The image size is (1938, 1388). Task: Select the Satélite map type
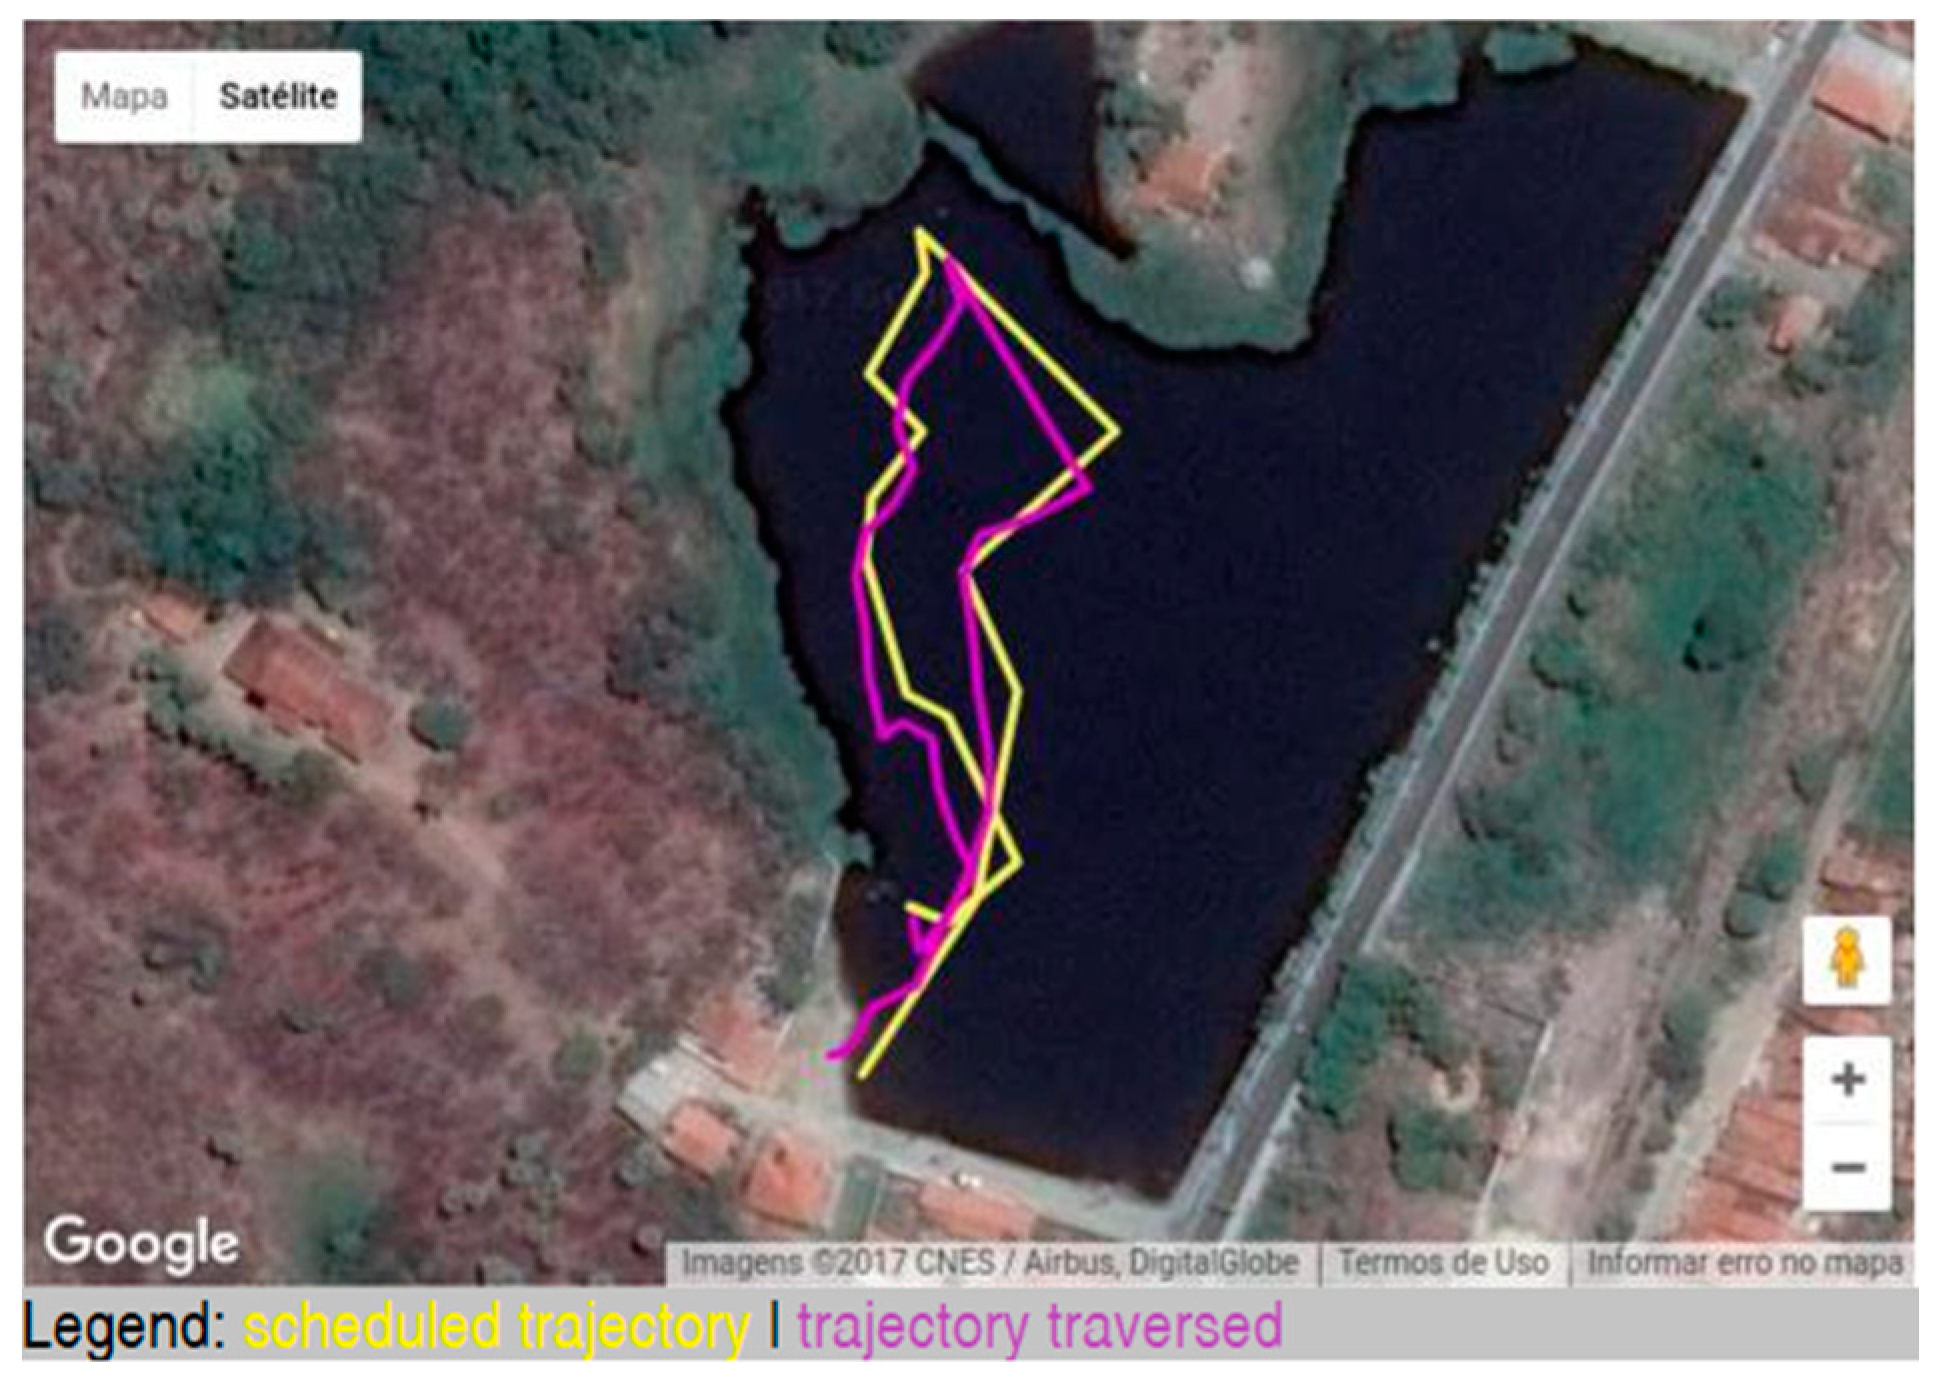tap(278, 97)
